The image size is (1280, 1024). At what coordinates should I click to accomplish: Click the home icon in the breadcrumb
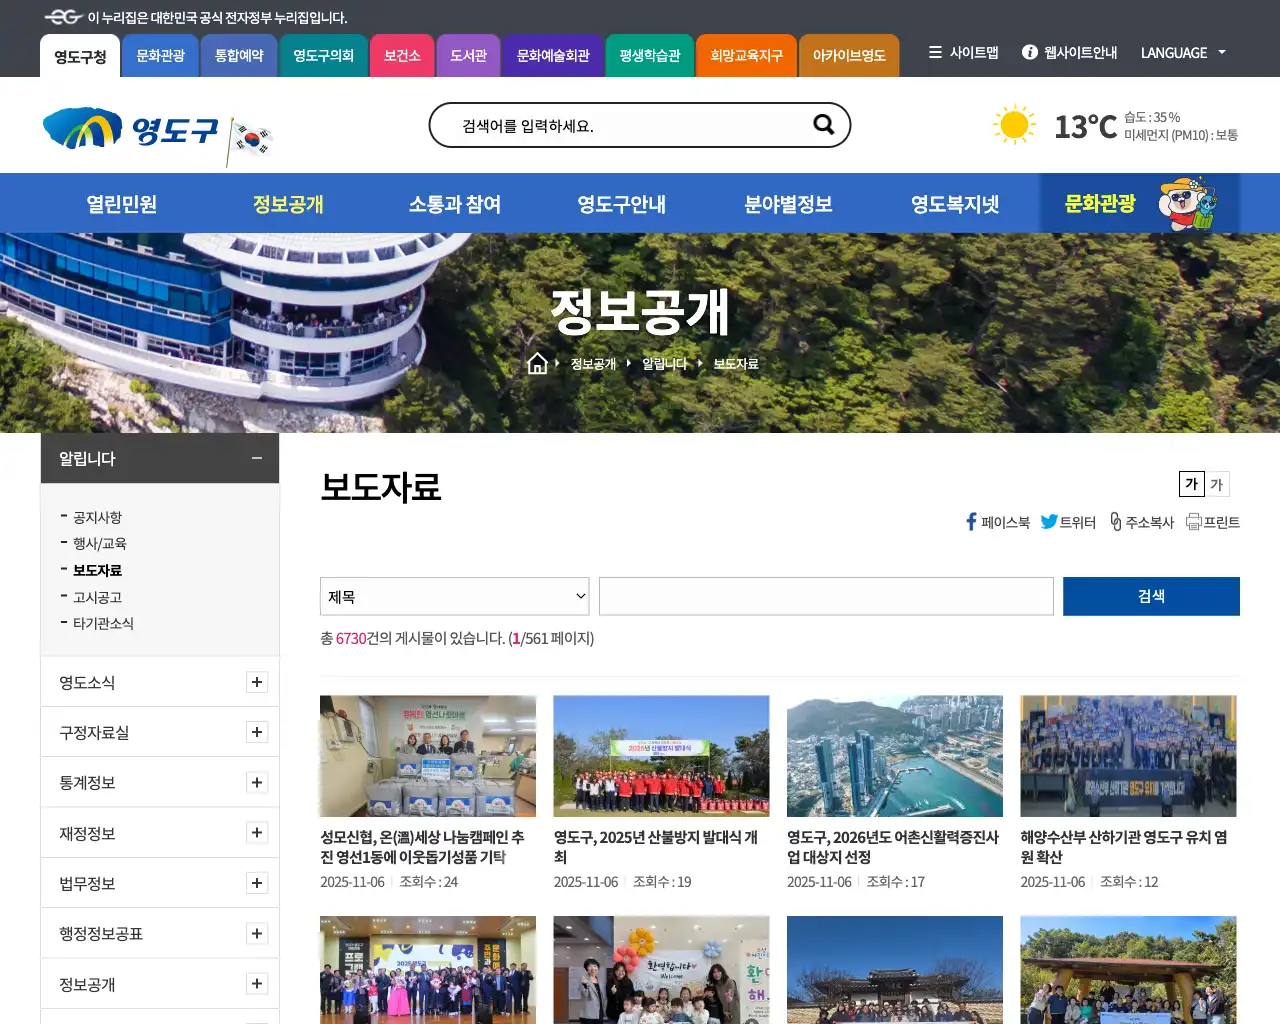pyautogui.click(x=538, y=363)
